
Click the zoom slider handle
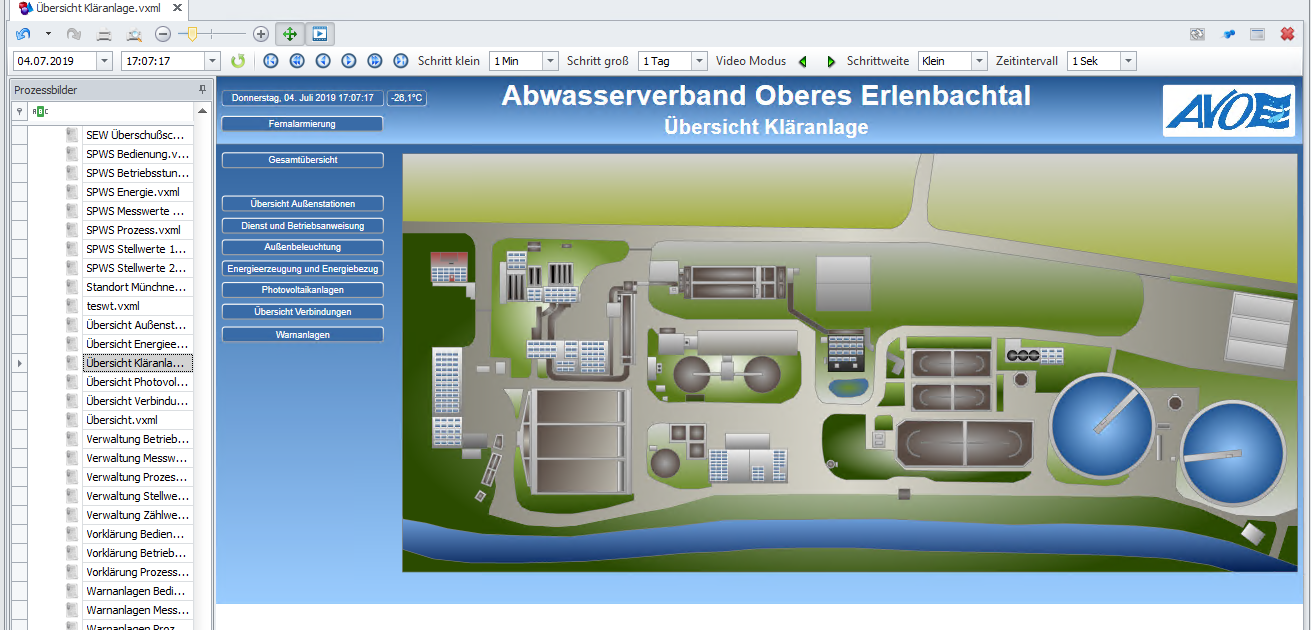point(192,34)
